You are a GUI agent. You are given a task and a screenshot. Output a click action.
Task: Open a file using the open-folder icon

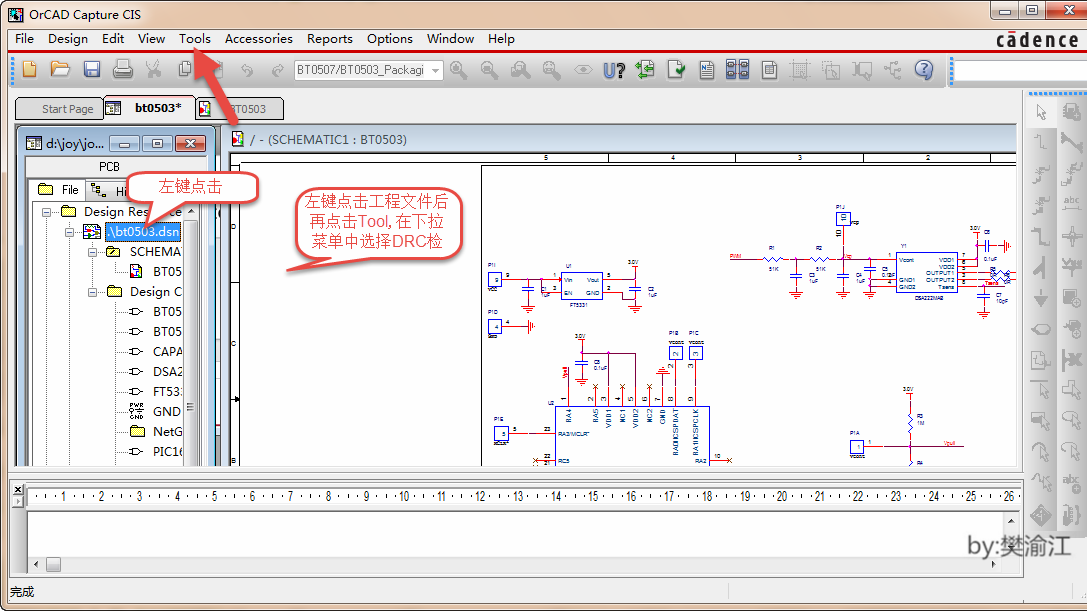click(60, 69)
